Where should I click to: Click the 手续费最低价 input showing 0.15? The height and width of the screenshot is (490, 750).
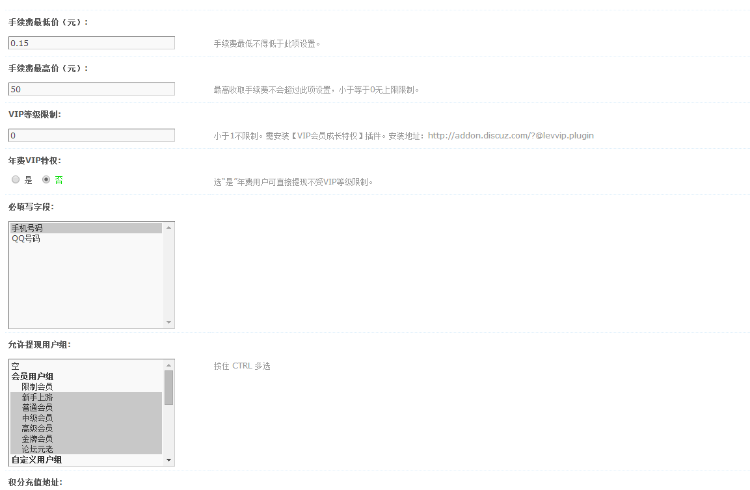point(91,43)
